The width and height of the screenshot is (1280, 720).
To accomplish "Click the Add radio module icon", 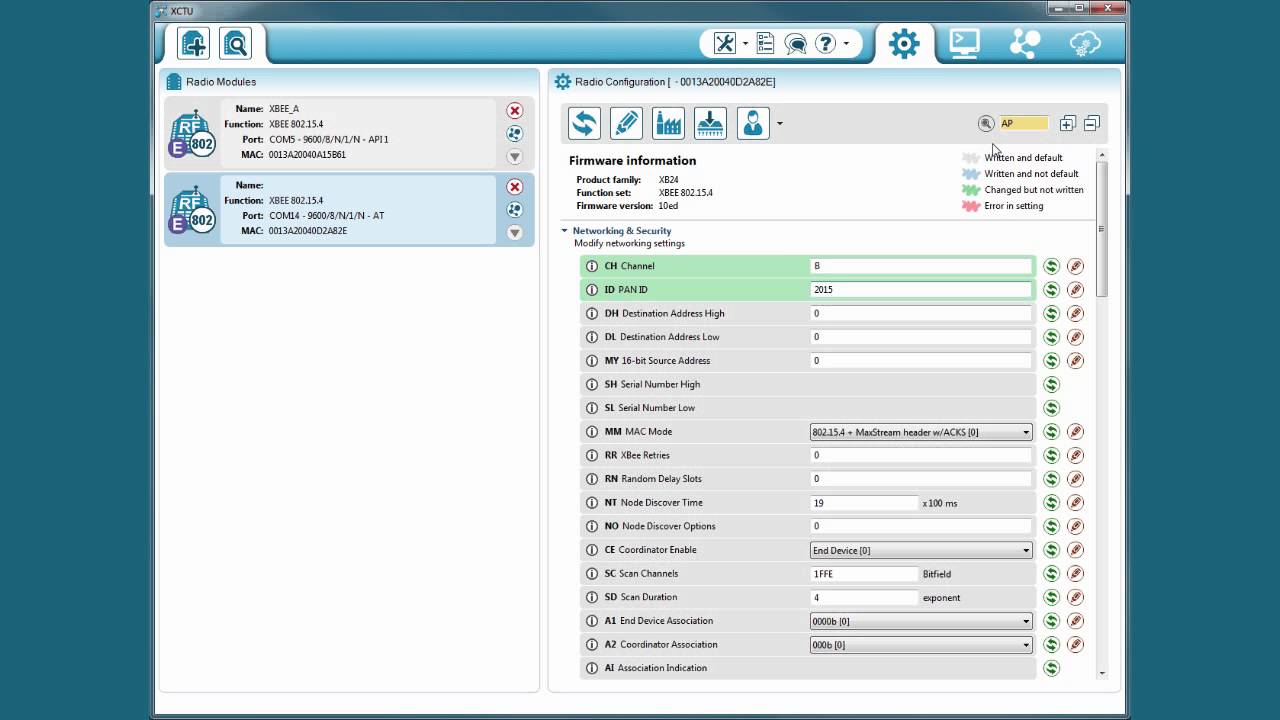I will tap(193, 43).
